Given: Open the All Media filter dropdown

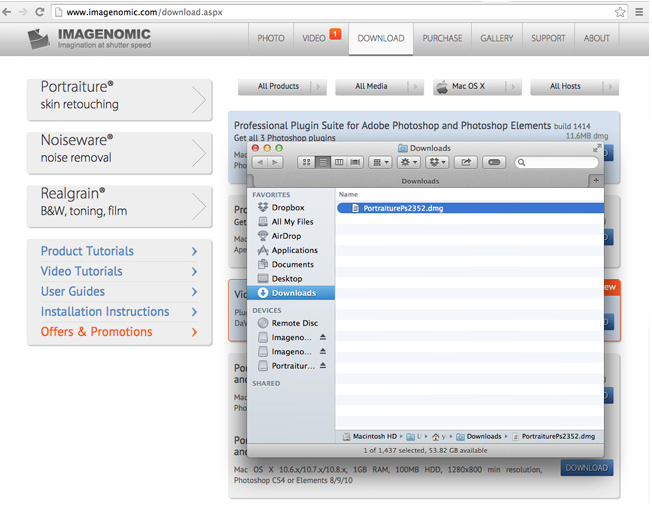Looking at the screenshot, I should [379, 86].
